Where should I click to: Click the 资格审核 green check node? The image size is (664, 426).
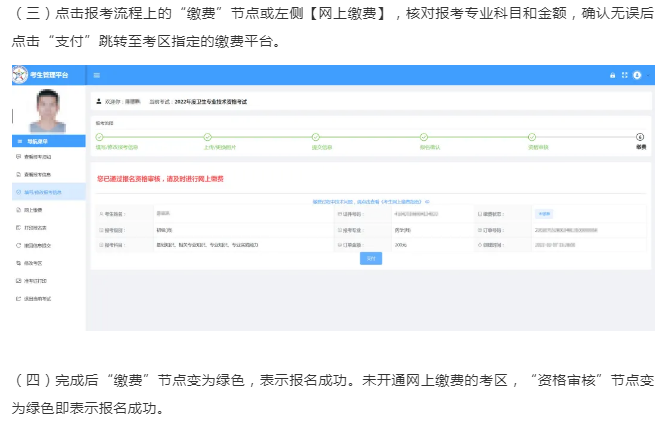point(531,137)
